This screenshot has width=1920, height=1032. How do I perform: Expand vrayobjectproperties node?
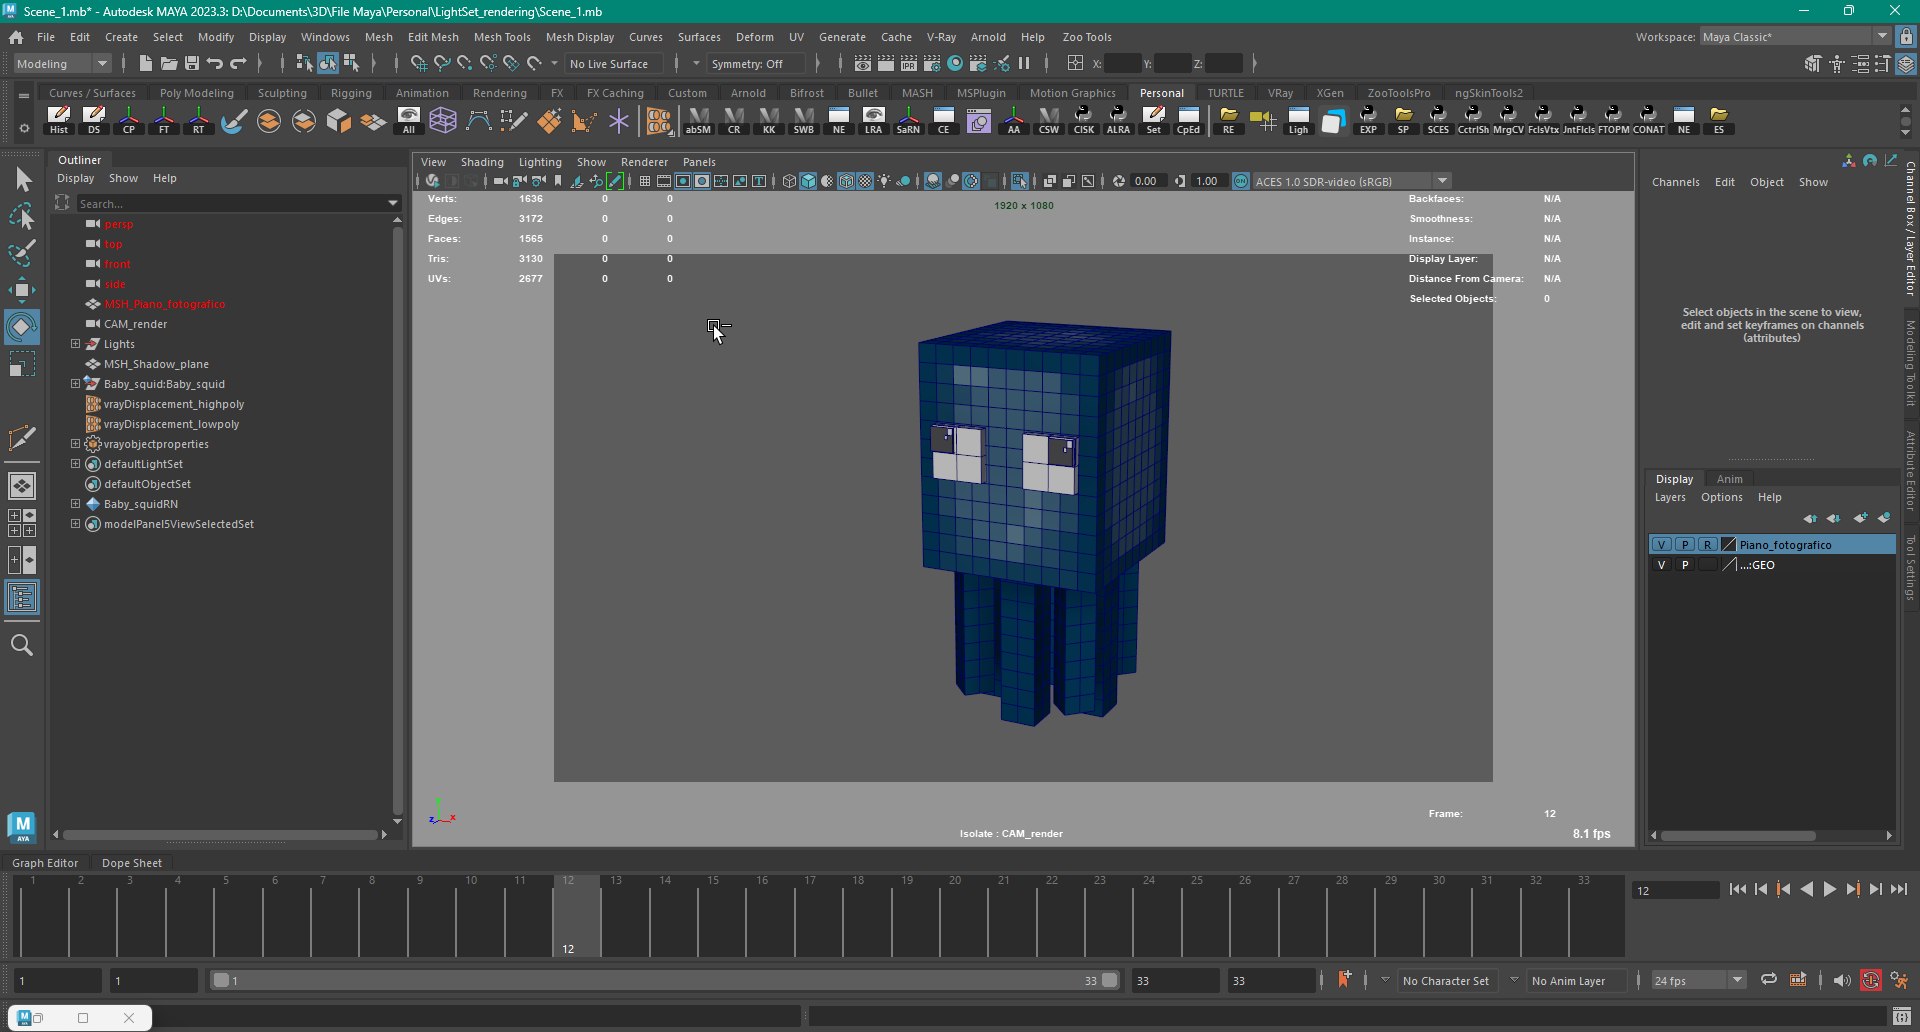pos(75,443)
